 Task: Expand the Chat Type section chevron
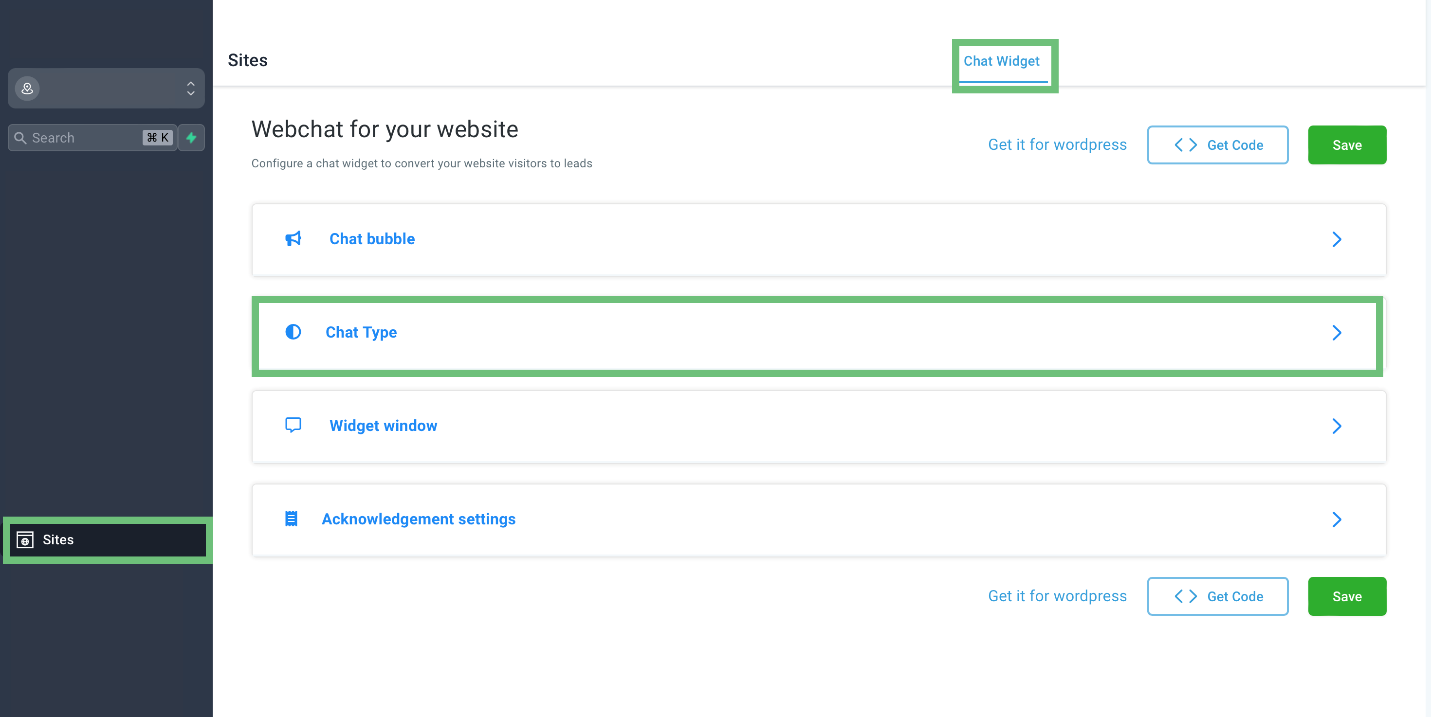click(x=1337, y=333)
